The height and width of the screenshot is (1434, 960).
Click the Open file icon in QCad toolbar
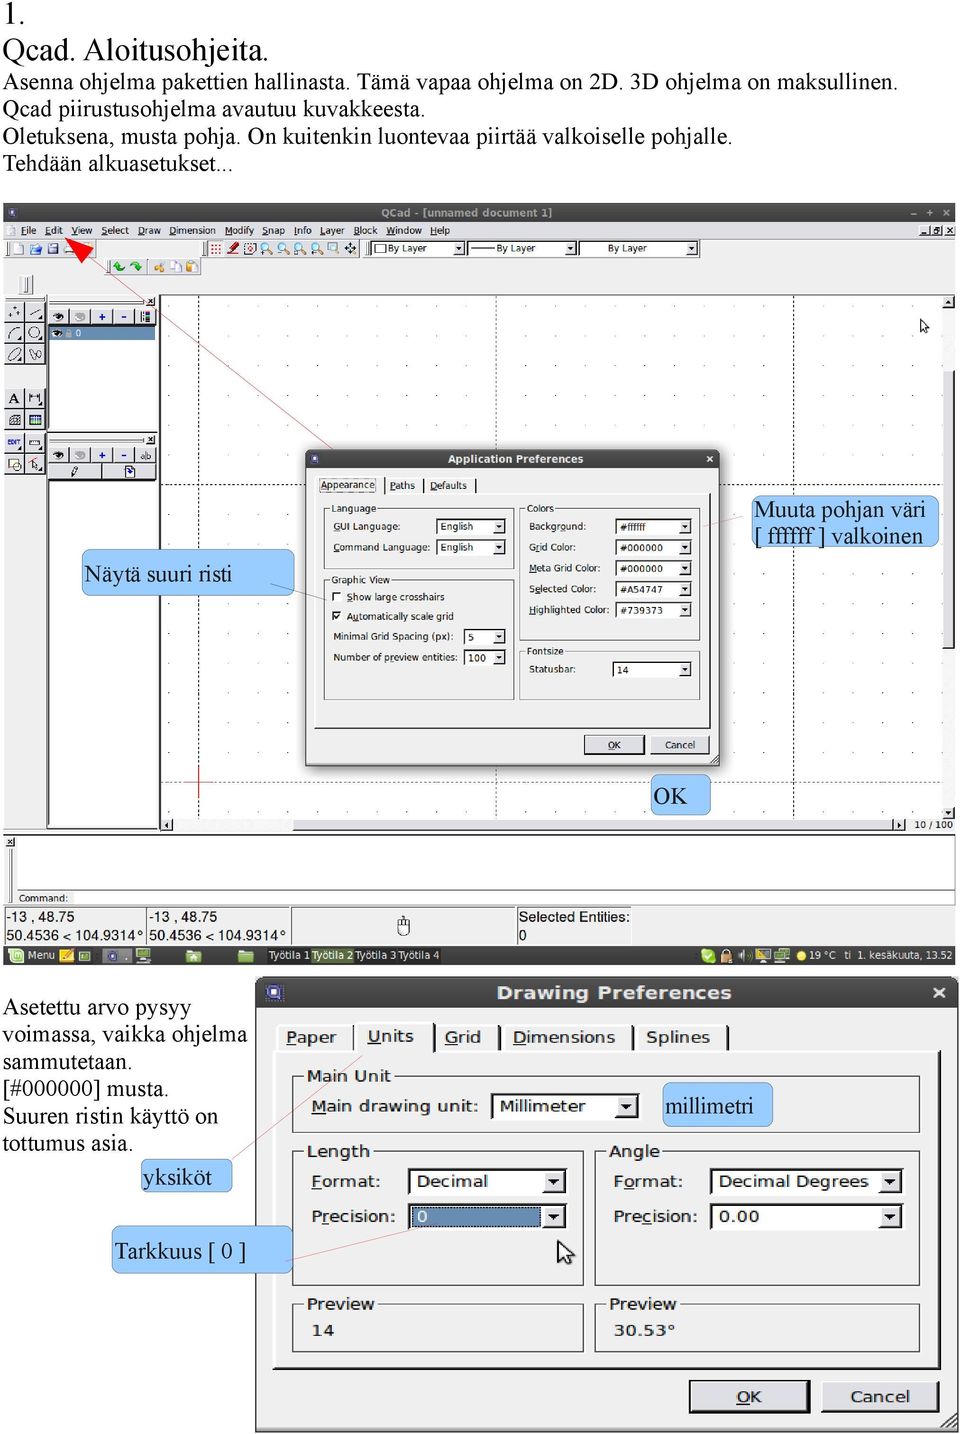(35, 249)
